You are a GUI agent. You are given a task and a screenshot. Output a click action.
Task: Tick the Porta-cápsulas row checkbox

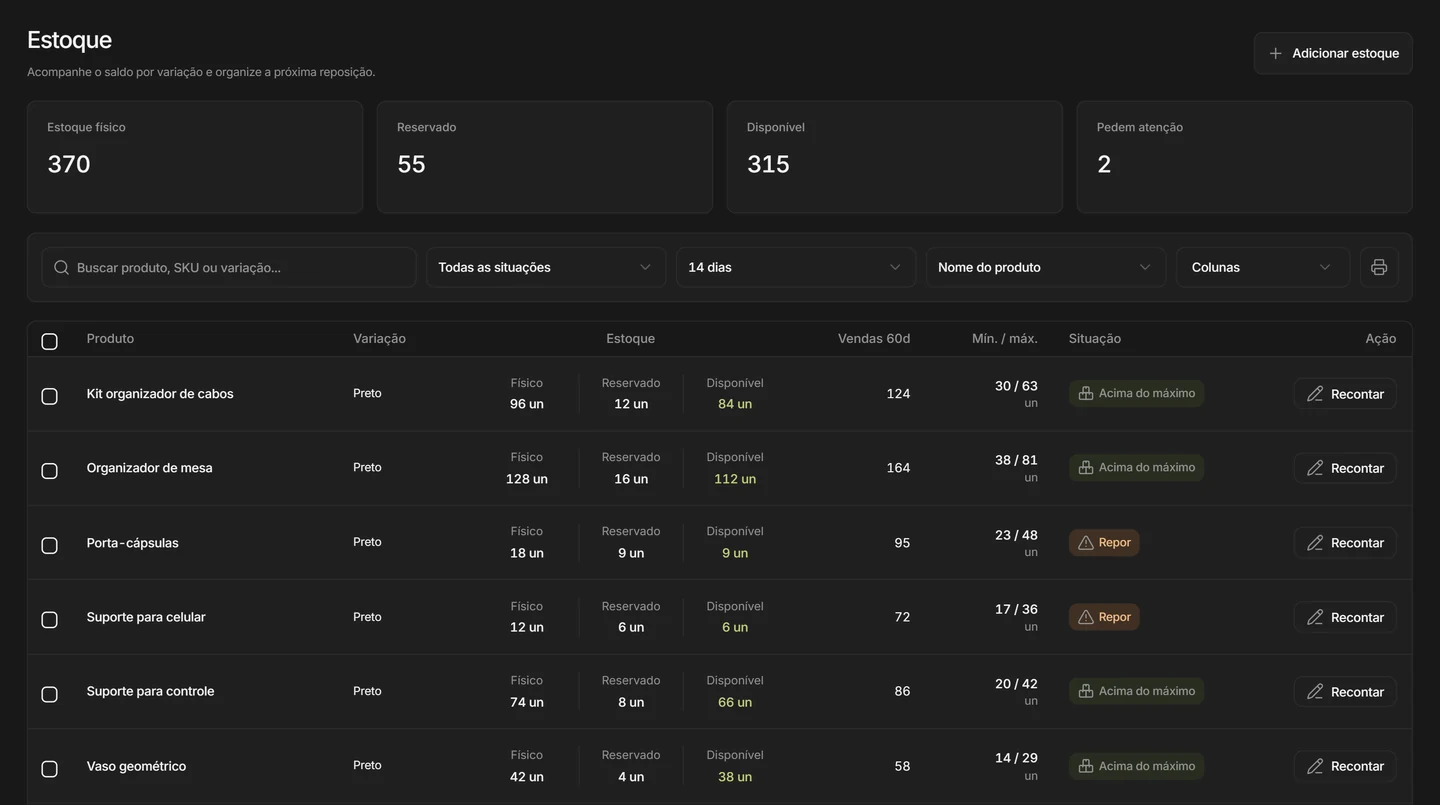[x=49, y=545]
